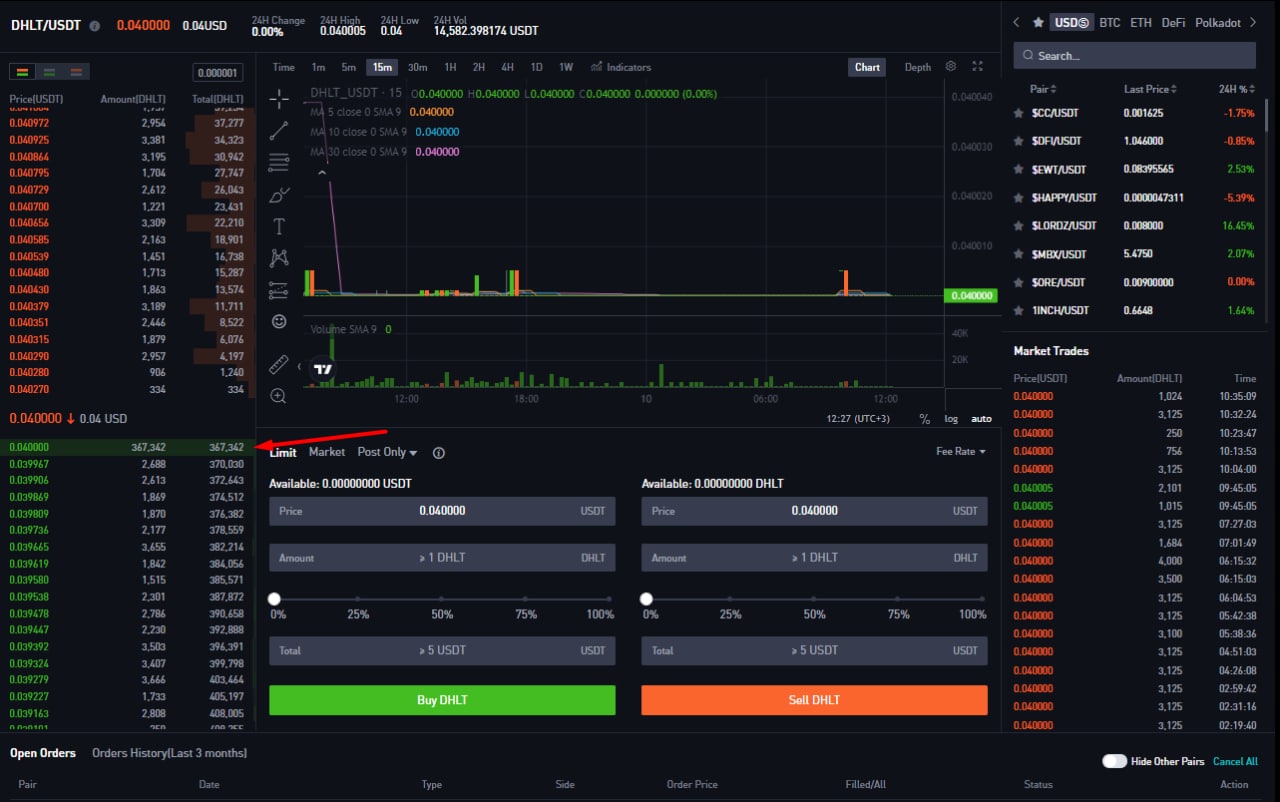Open chart settings gear icon
The image size is (1280, 802).
[x=950, y=67]
